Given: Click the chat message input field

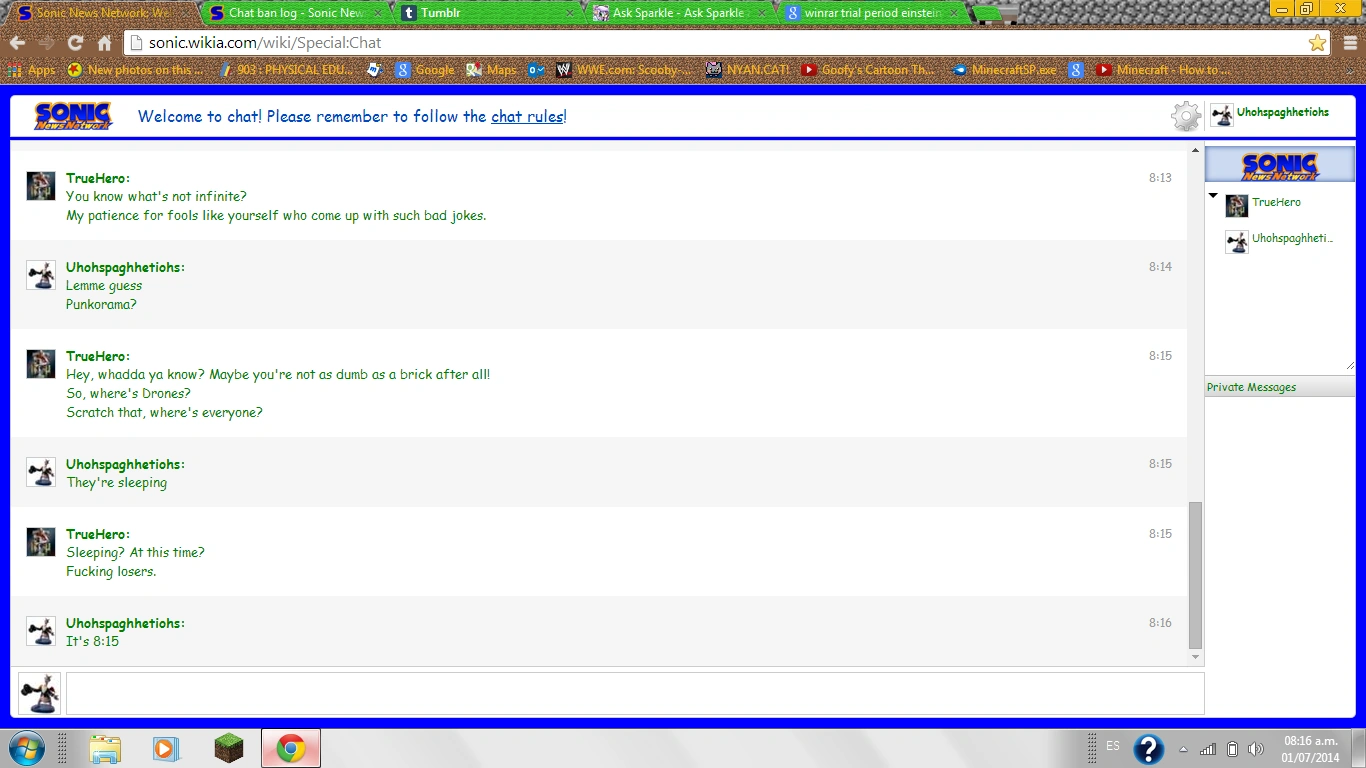Looking at the screenshot, I should (x=634, y=693).
